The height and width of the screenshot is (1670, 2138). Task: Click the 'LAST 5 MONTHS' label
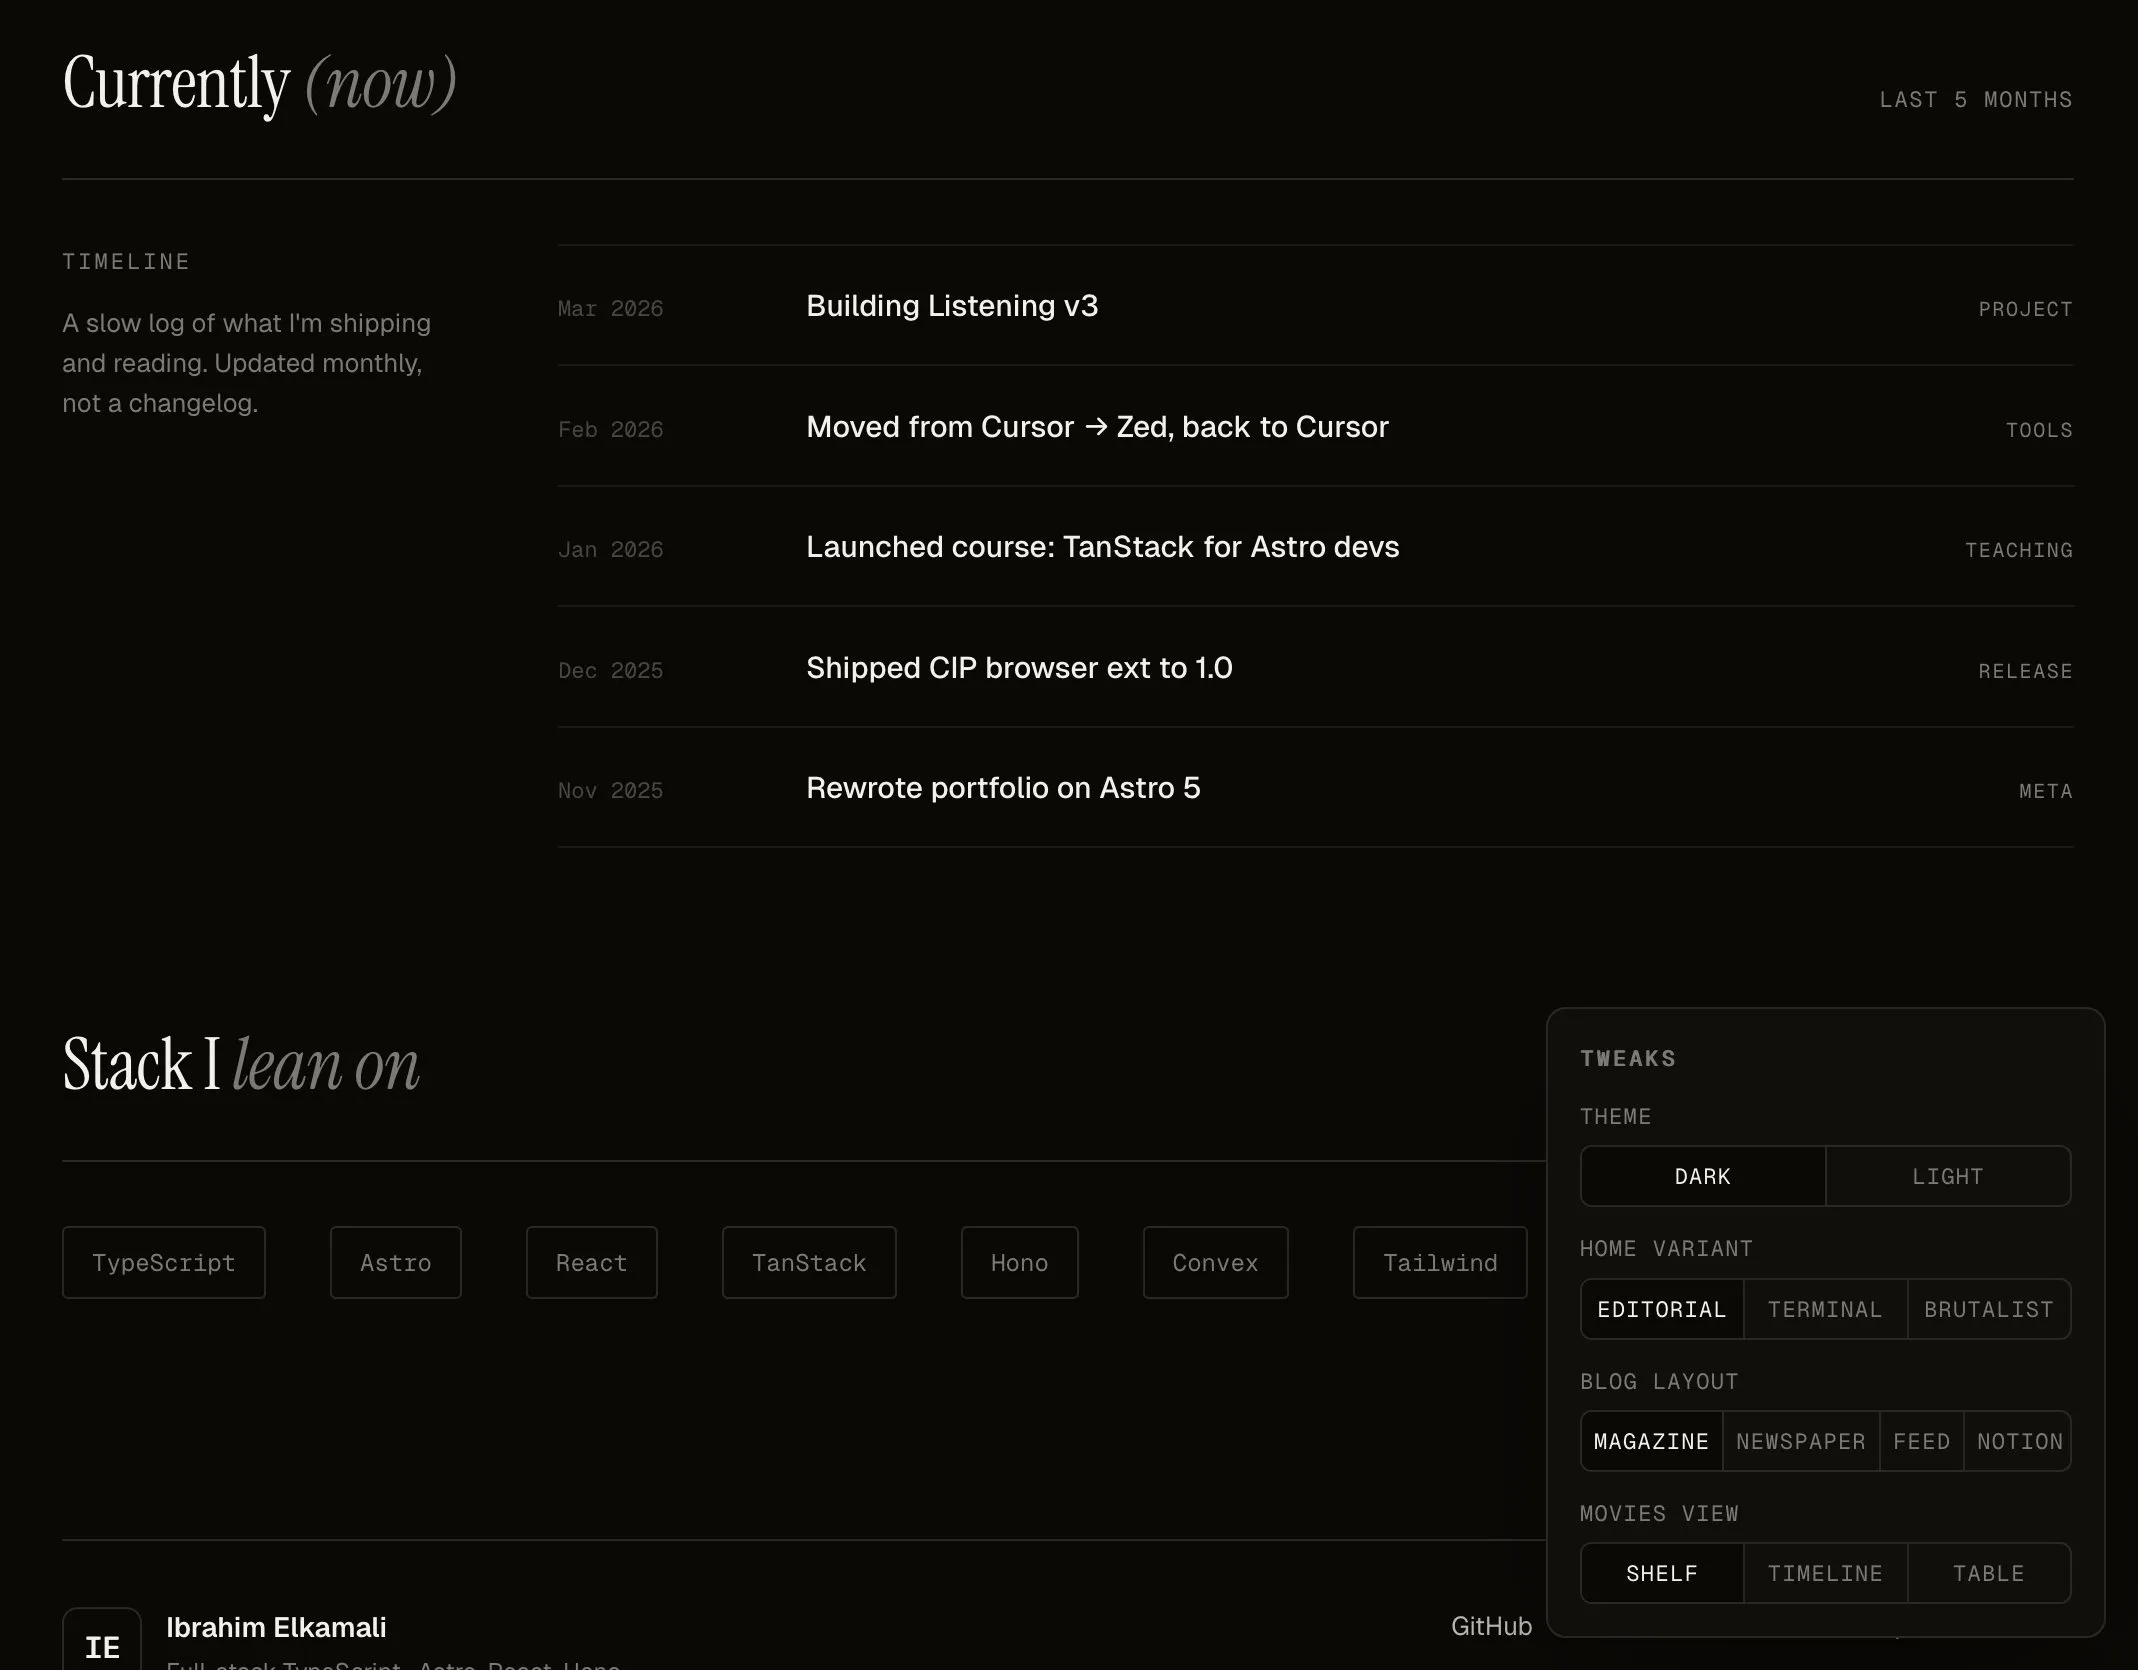[1975, 100]
